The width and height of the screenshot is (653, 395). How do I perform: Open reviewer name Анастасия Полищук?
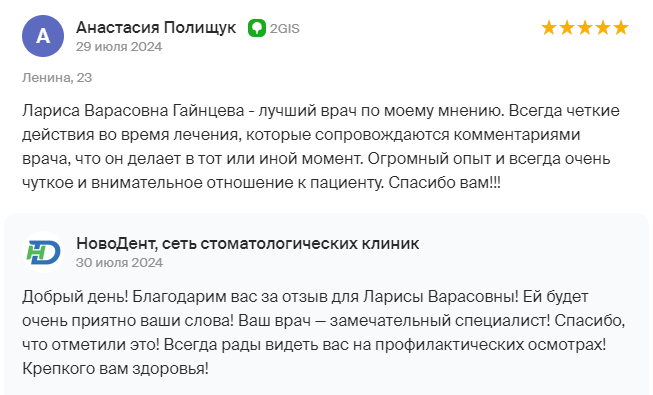(x=156, y=28)
